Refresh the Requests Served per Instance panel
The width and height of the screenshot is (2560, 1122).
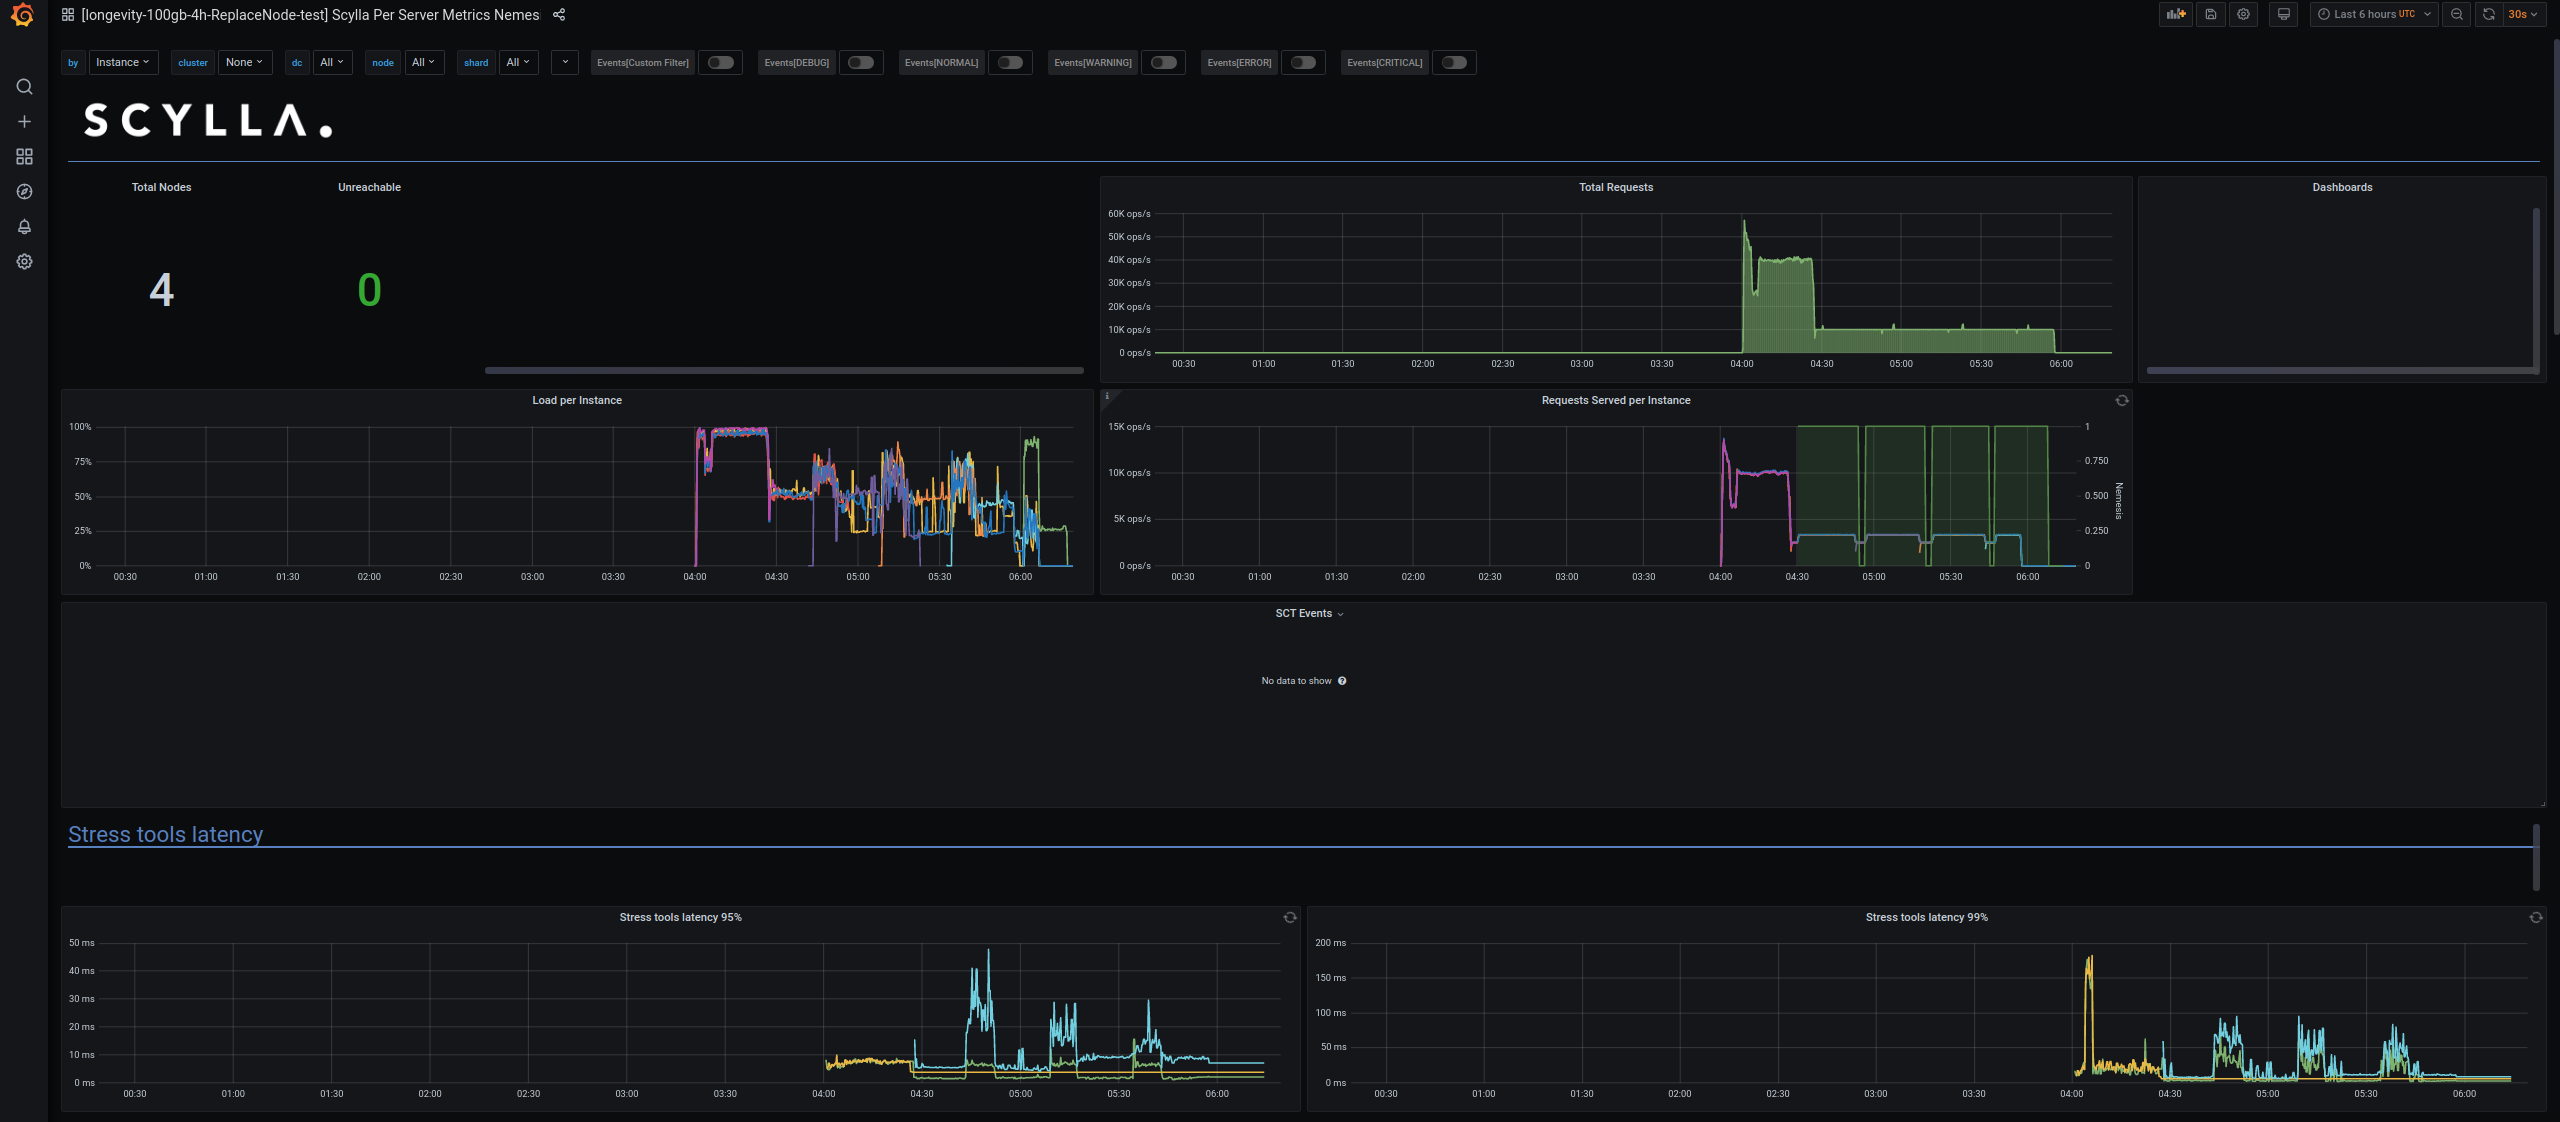tap(2122, 400)
